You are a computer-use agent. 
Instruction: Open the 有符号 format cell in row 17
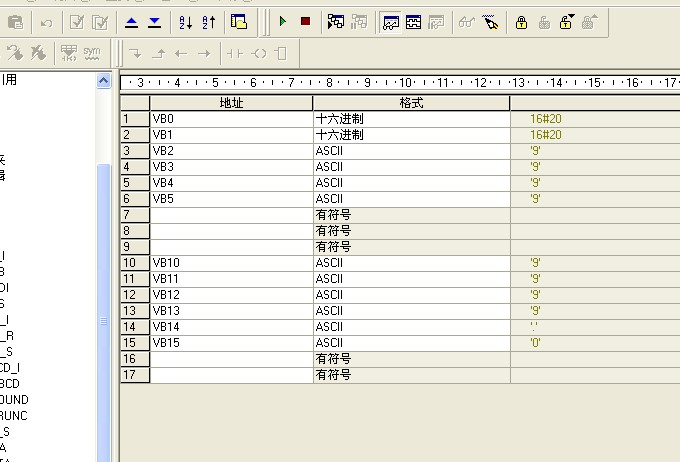click(x=412, y=375)
